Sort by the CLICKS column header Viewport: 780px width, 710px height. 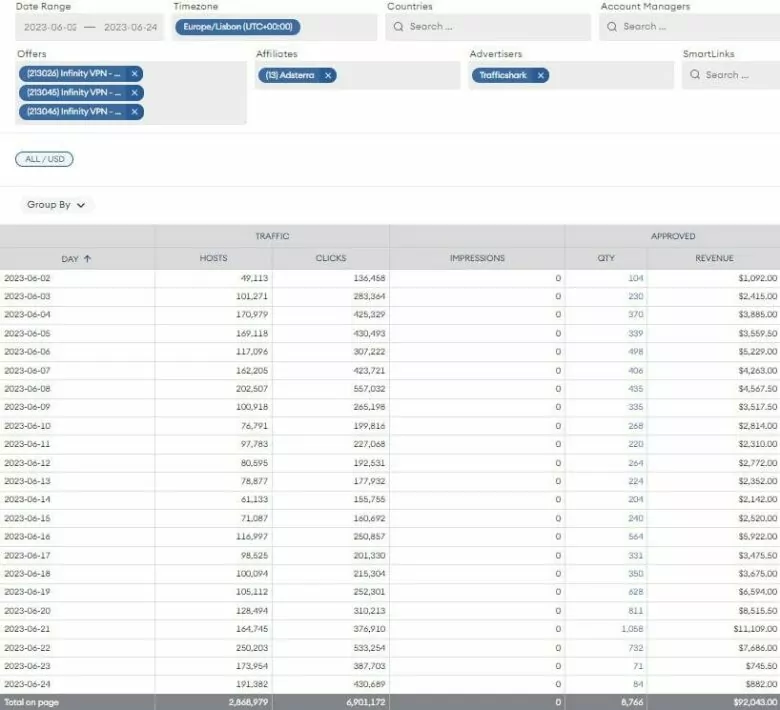click(331, 259)
